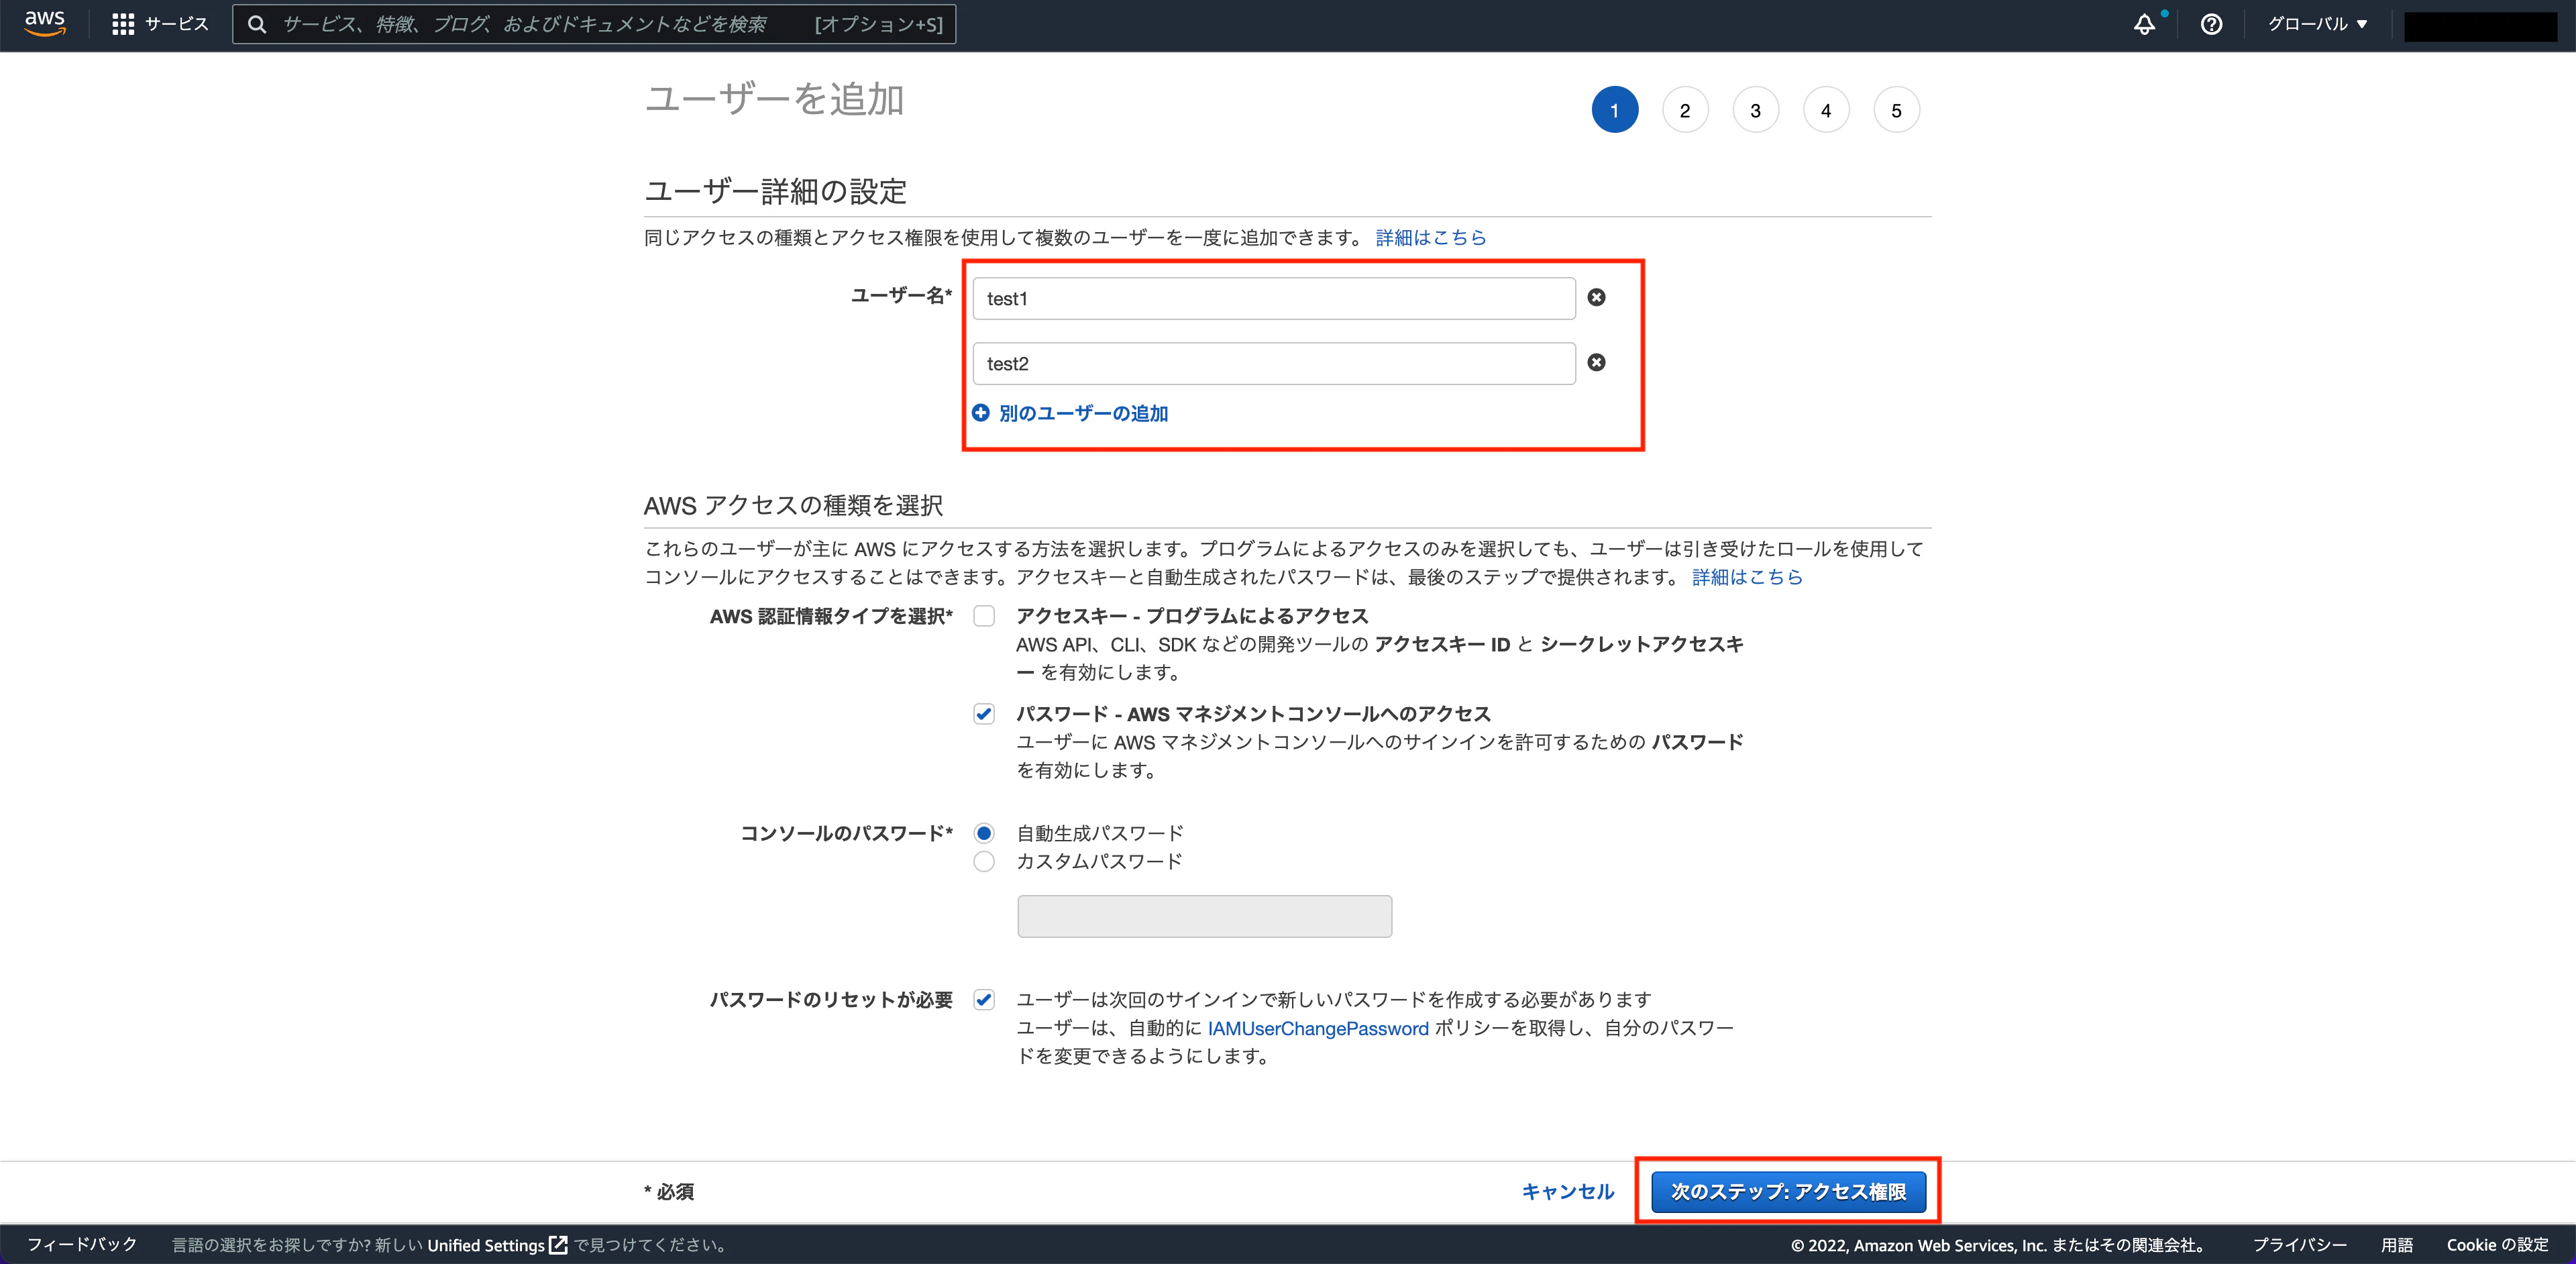The width and height of the screenshot is (2576, 1264).
Task: Toggle the password reset required checkbox
Action: (x=984, y=999)
